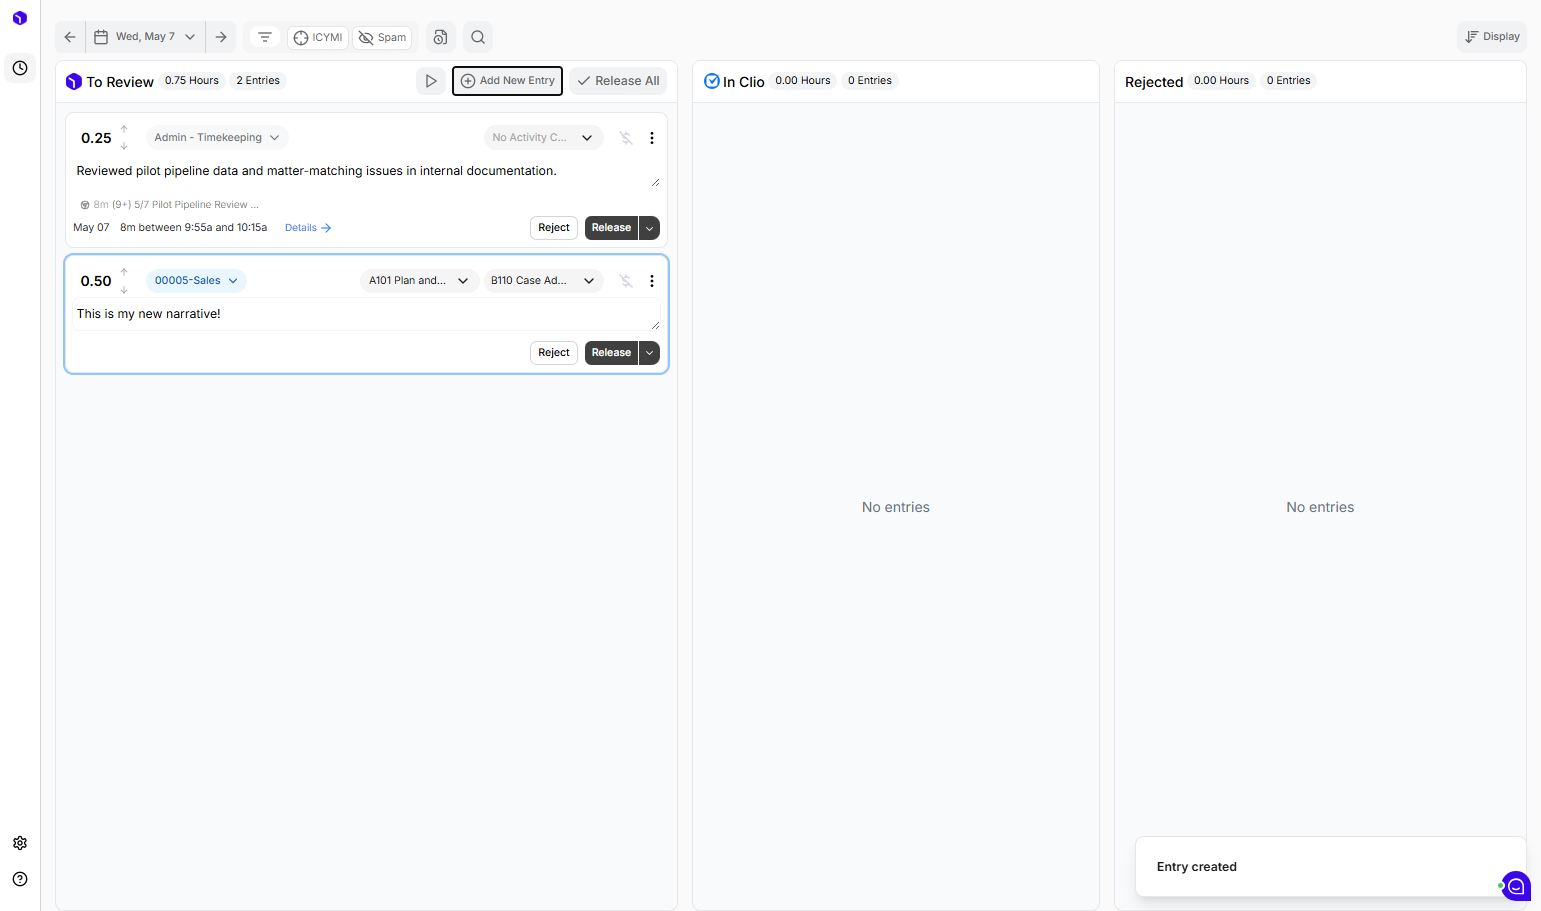Open B110 Case Ad... activity dropdown
Image resolution: width=1541 pixels, height=911 pixels.
pos(543,281)
